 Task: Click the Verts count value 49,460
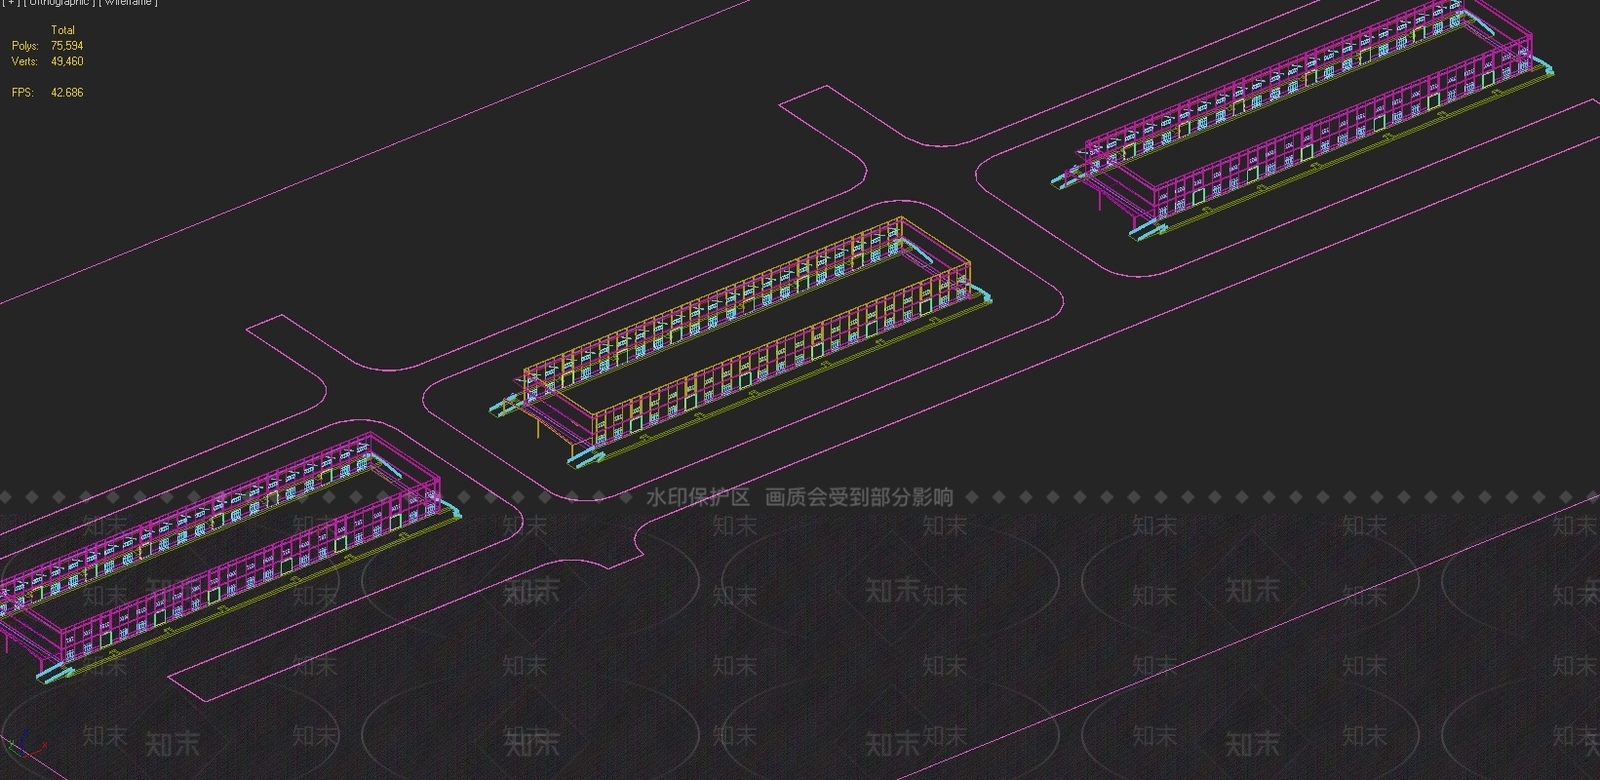click(67, 62)
